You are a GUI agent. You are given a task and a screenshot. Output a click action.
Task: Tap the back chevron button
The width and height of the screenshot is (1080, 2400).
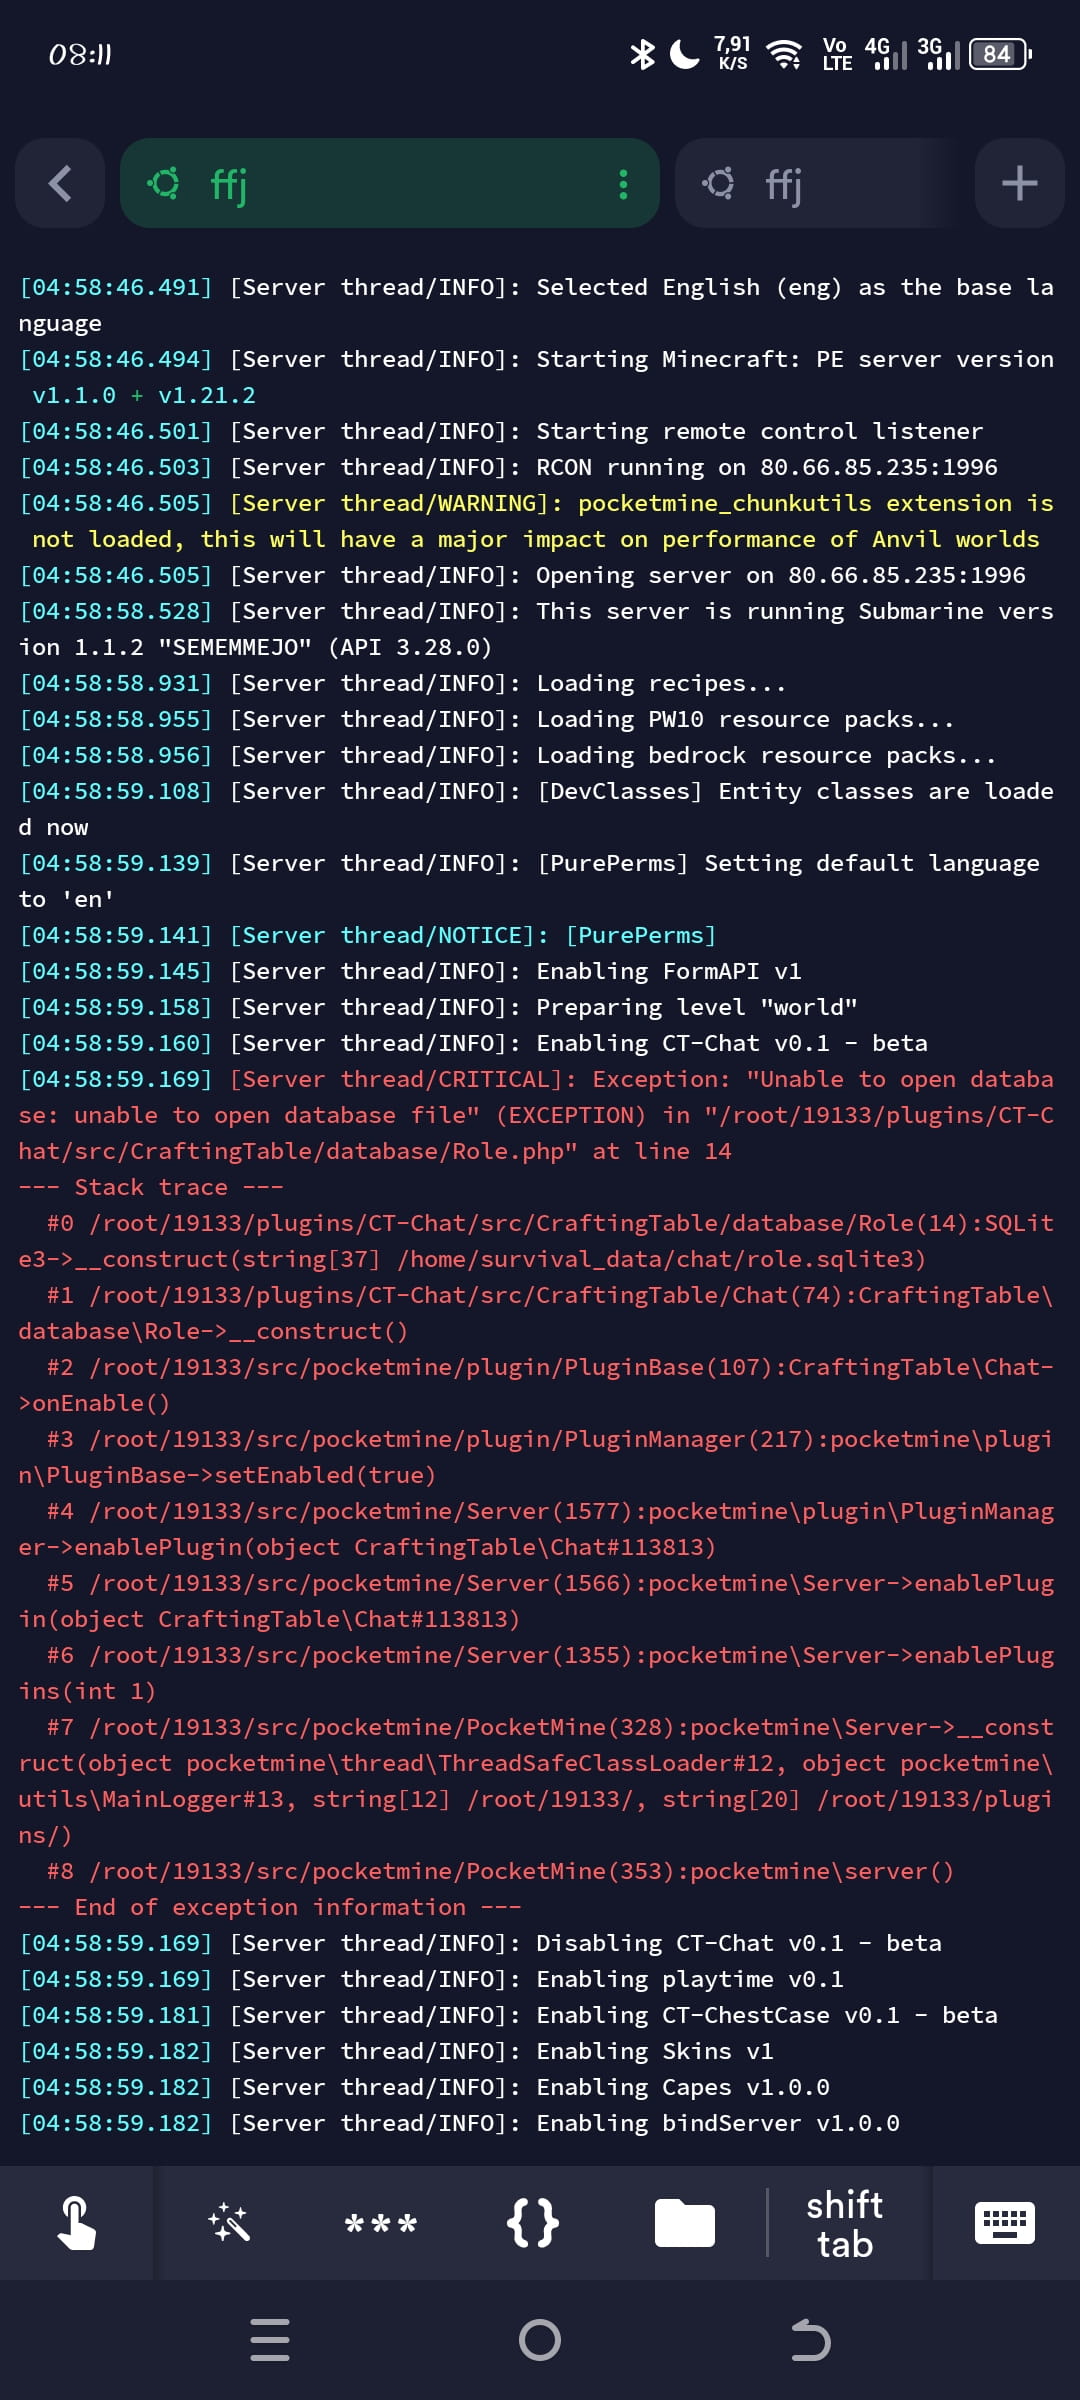tap(60, 183)
